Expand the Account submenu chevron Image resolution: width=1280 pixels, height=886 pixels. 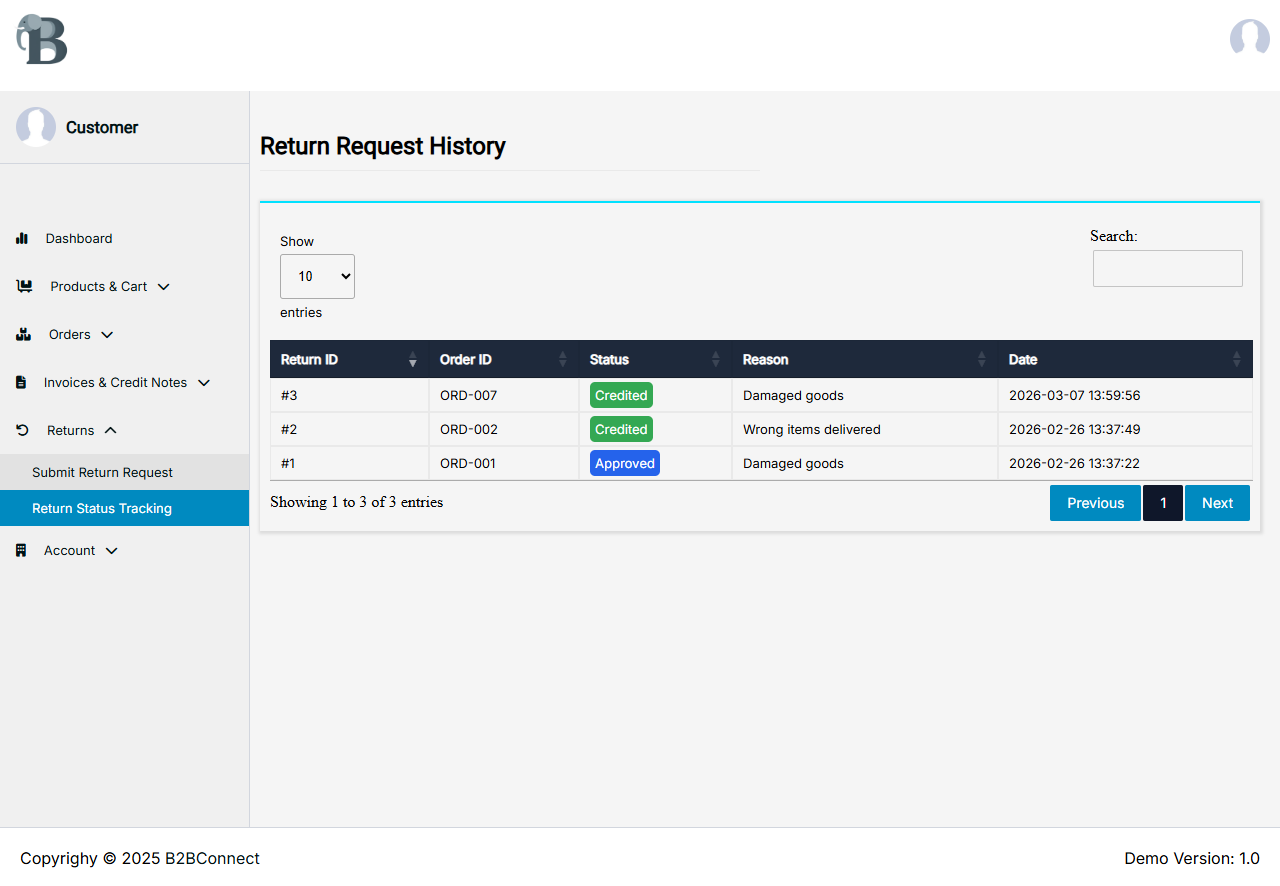pos(111,551)
